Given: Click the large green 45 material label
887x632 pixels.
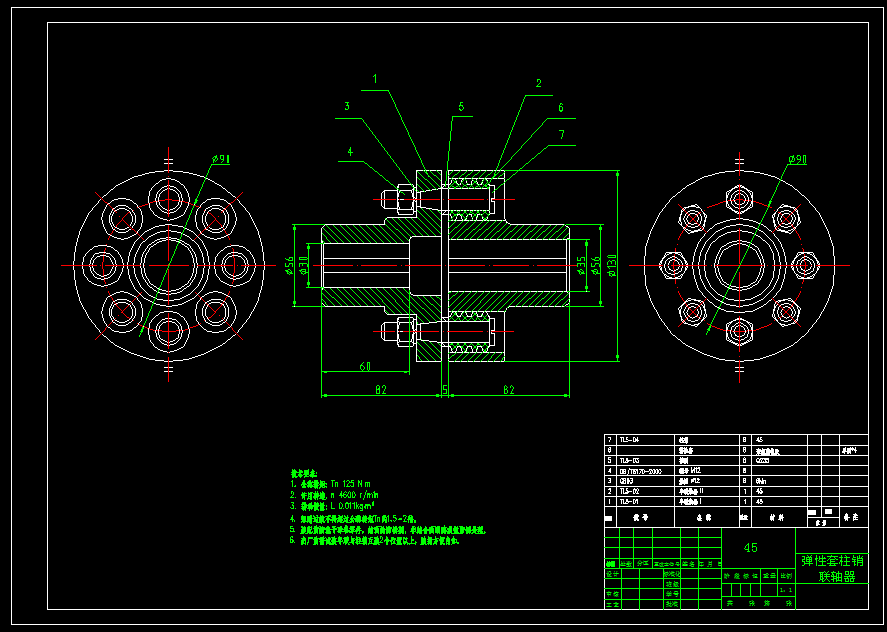Looking at the screenshot, I should 751,548.
